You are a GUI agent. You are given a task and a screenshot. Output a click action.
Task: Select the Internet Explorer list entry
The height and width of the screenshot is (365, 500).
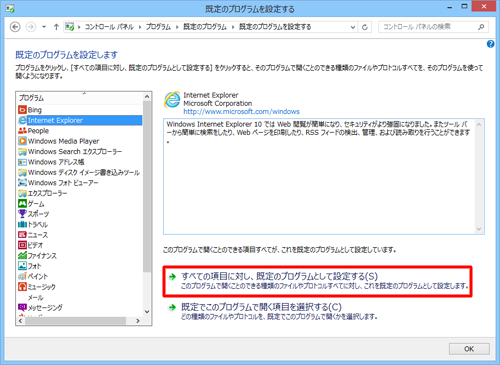pos(80,120)
